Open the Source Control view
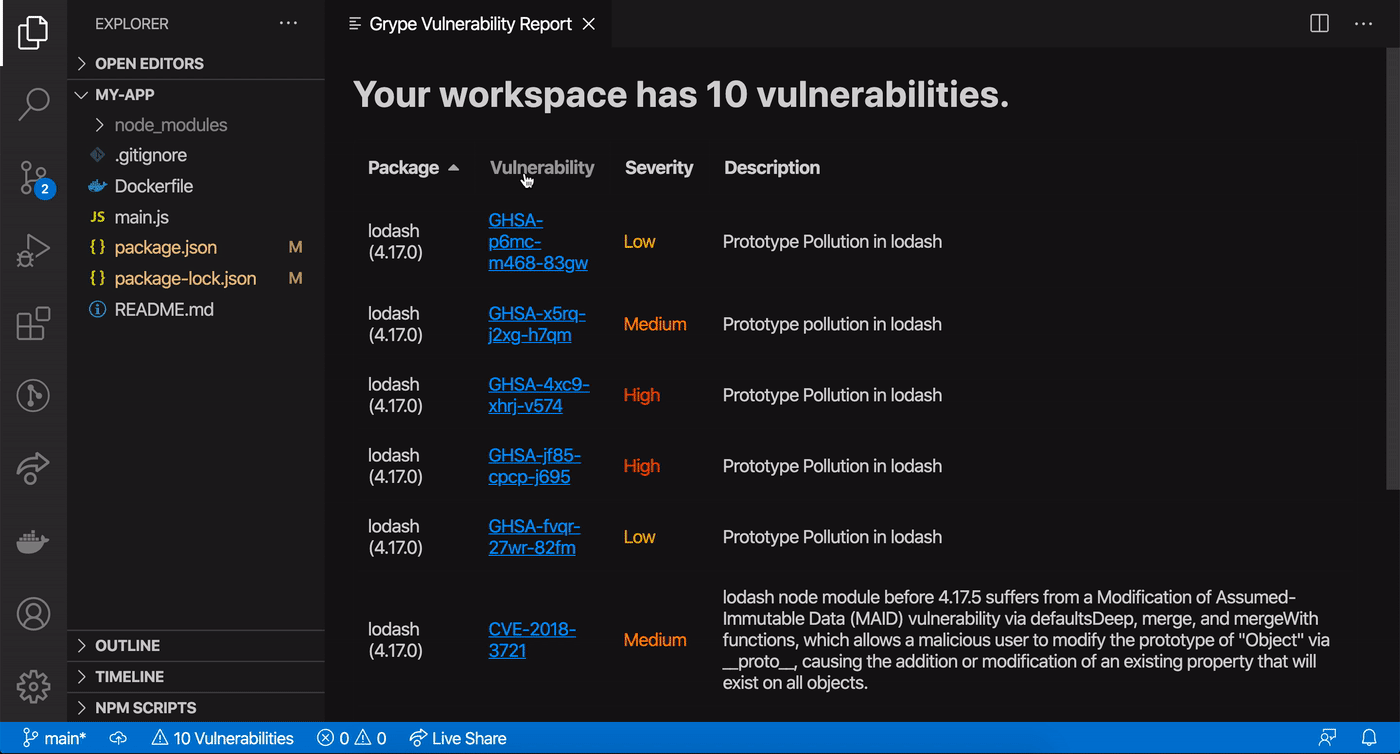Image resolution: width=1400 pixels, height=754 pixels. point(33,178)
